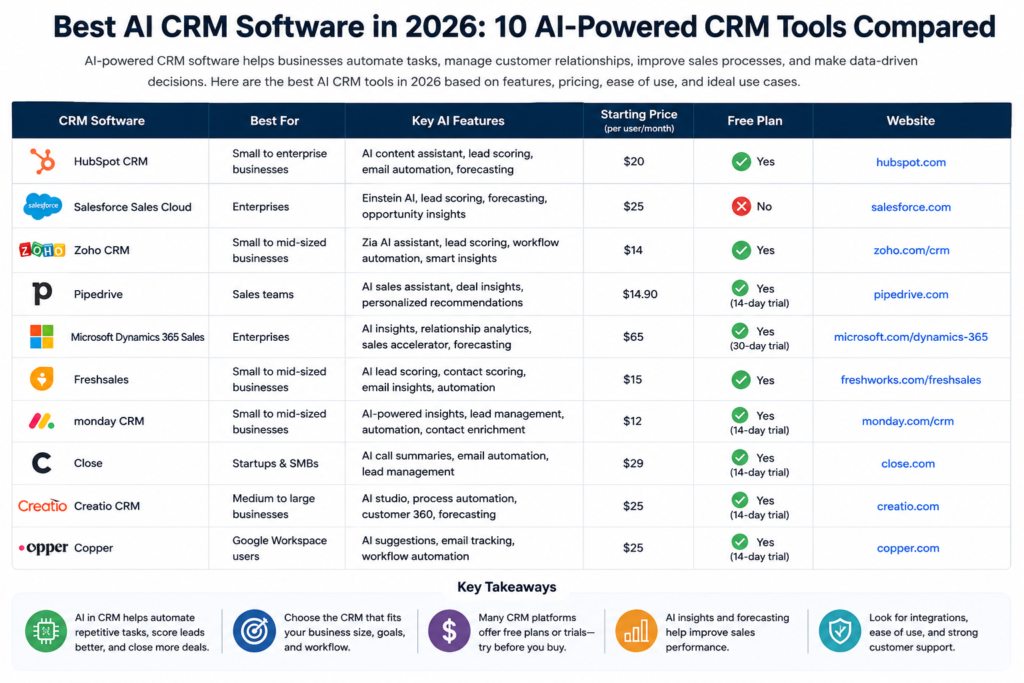Click the main page title
Screen dimensions: 1024x683
(x=524, y=27)
